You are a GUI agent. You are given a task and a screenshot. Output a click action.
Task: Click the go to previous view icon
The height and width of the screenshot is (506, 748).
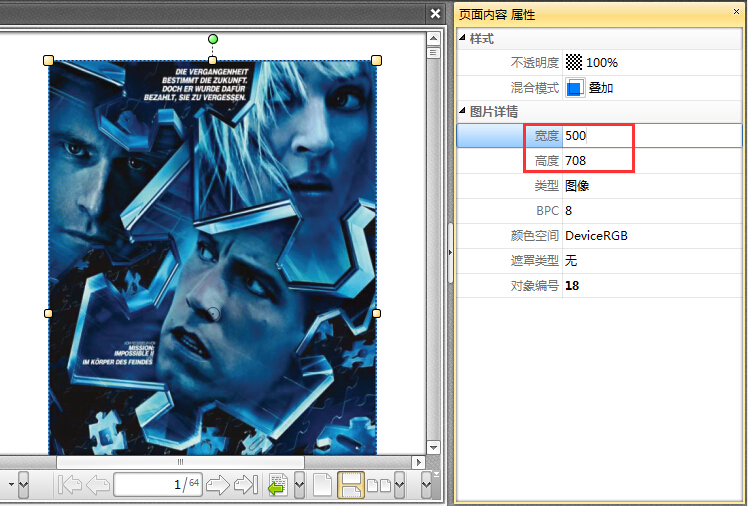278,485
